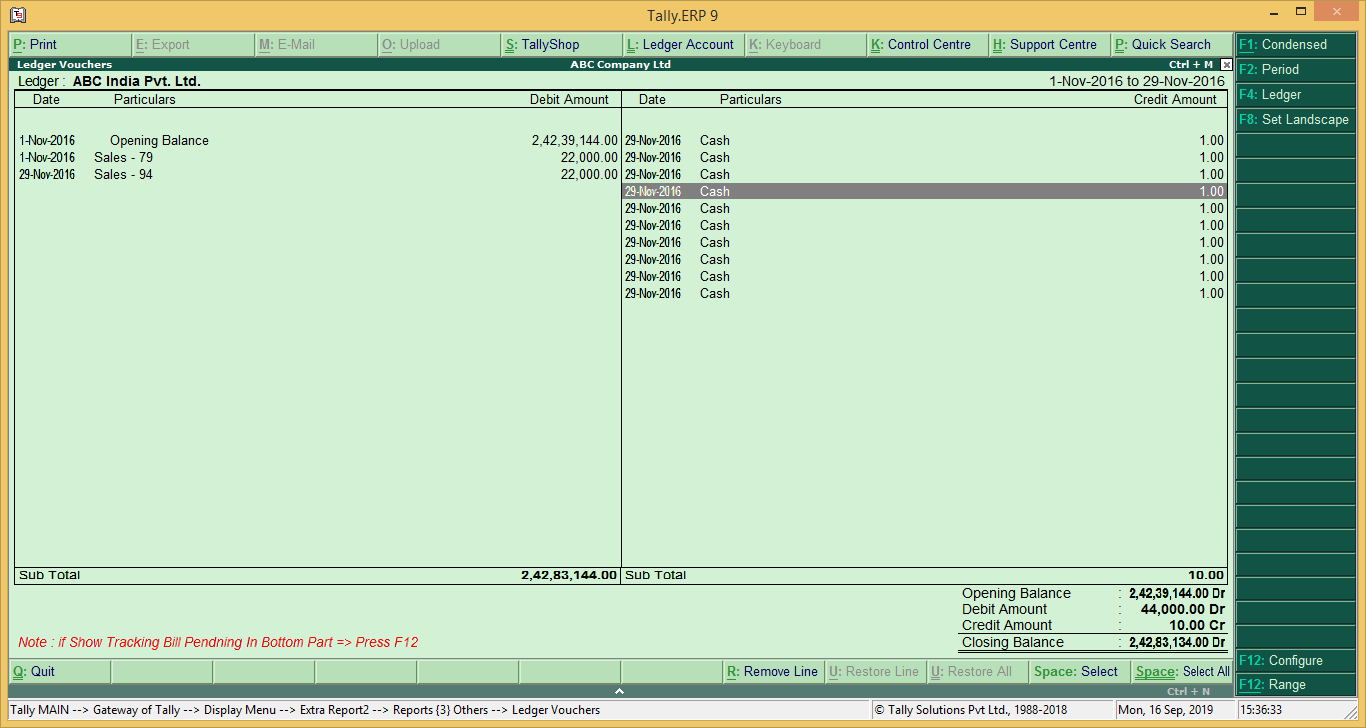Screen dimensions: 1366x728
Task: Expand the Range options via F12
Action: click(x=1295, y=685)
